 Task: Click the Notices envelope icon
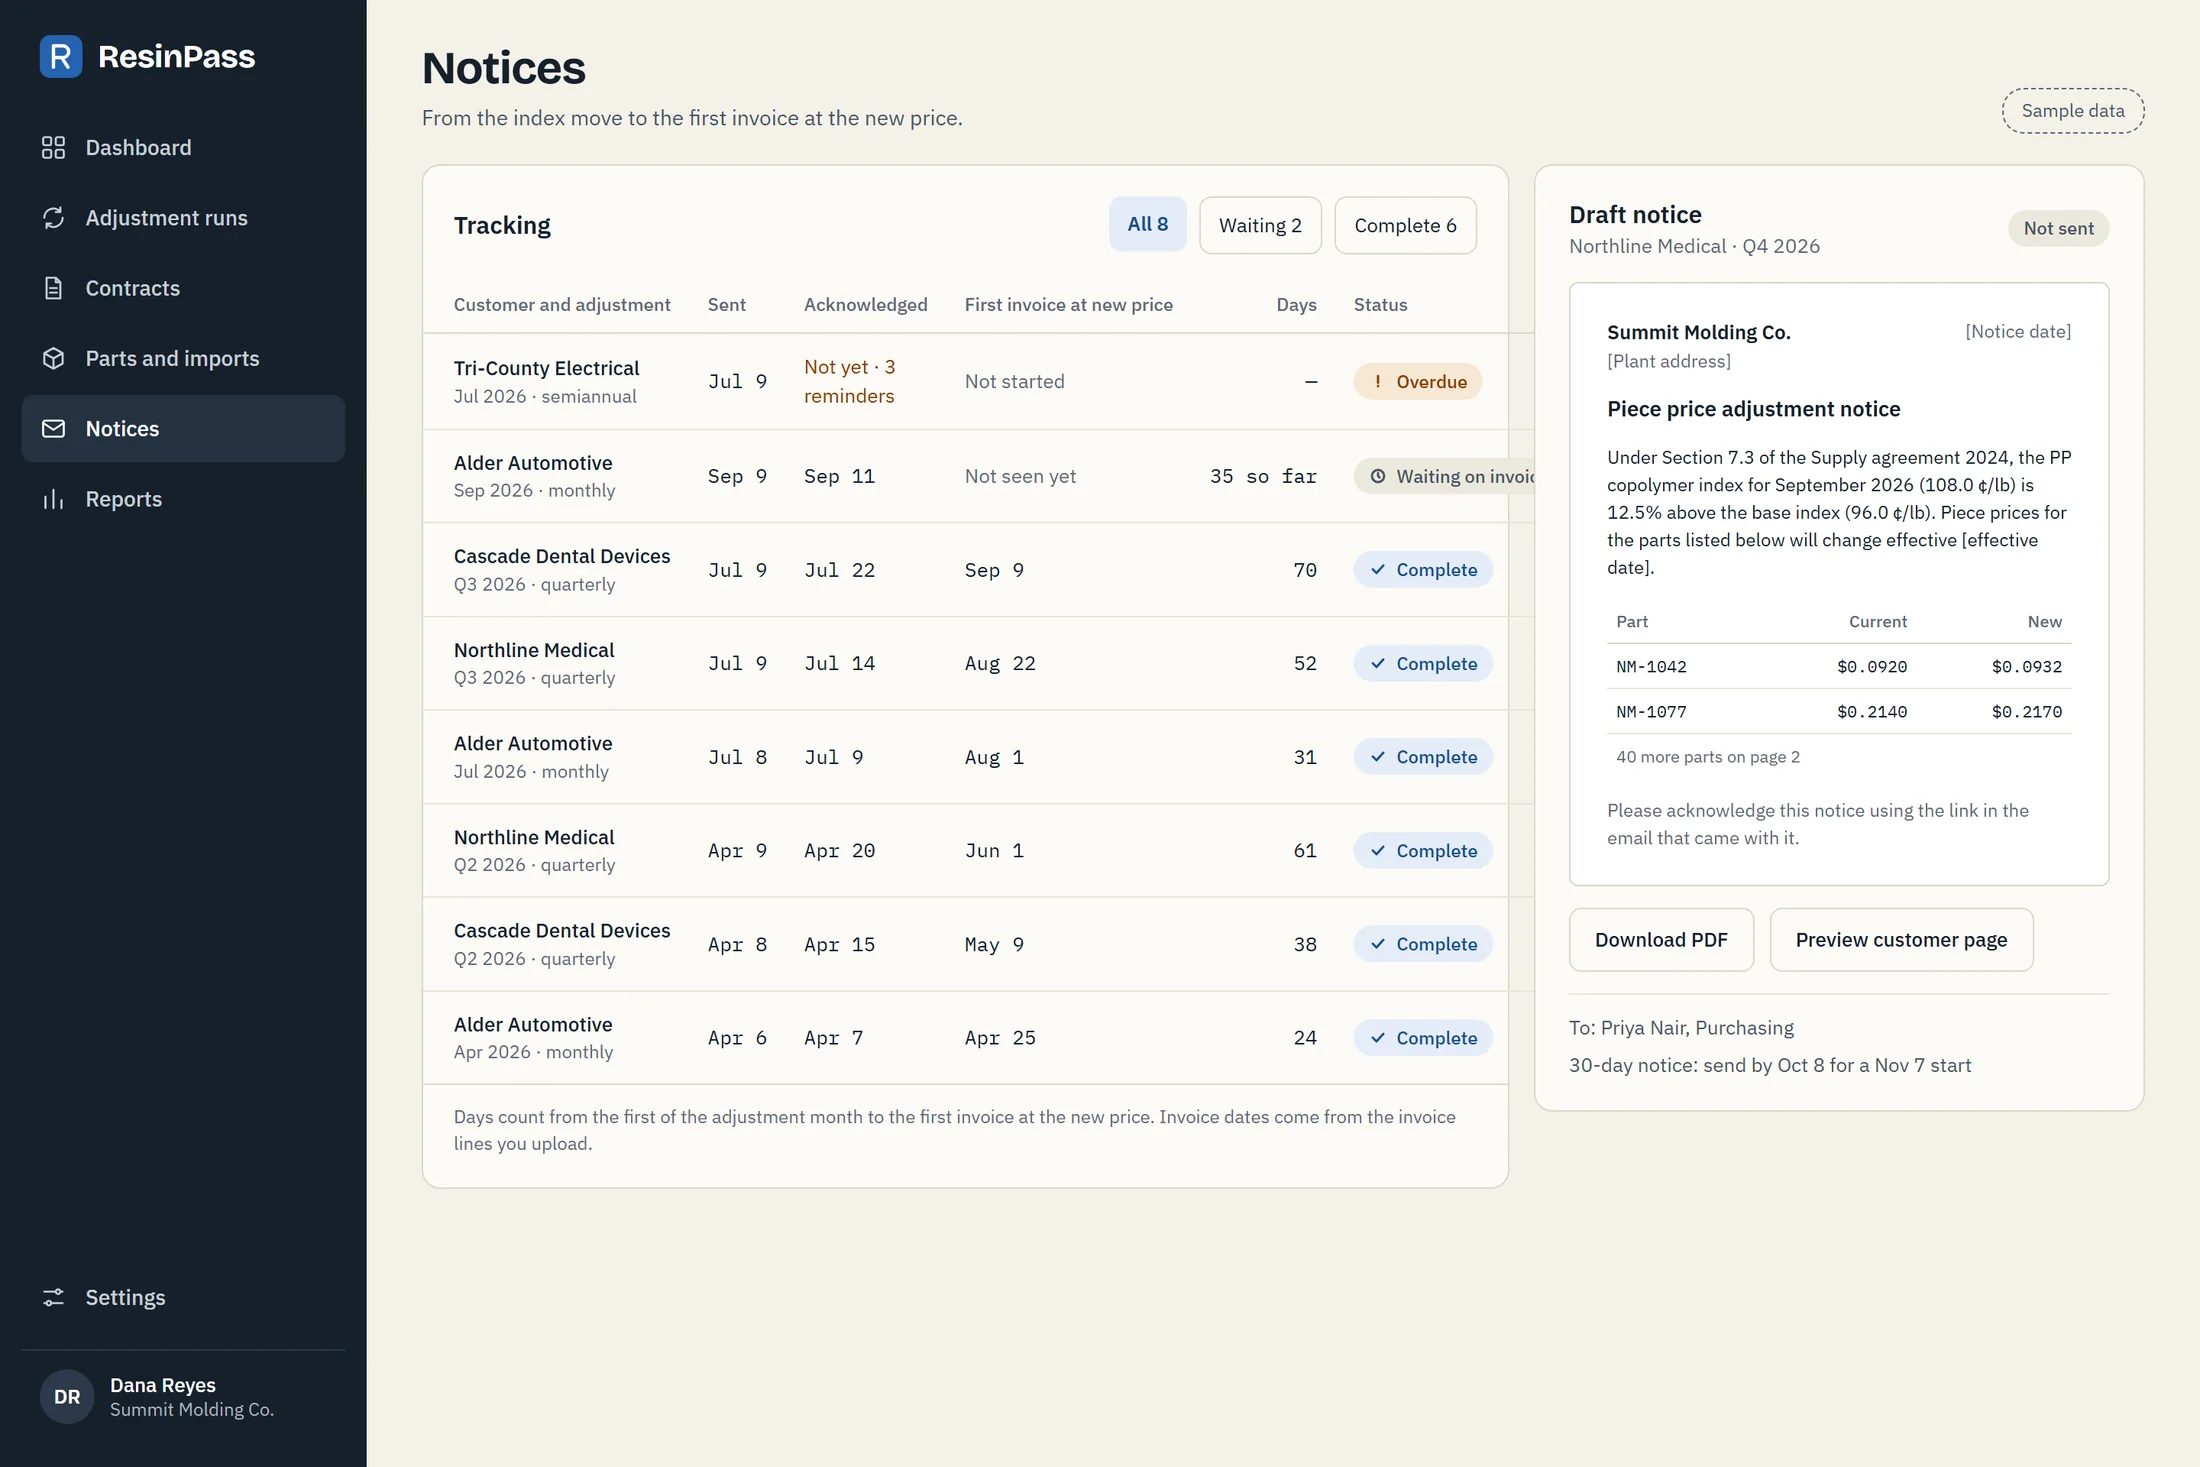point(53,429)
